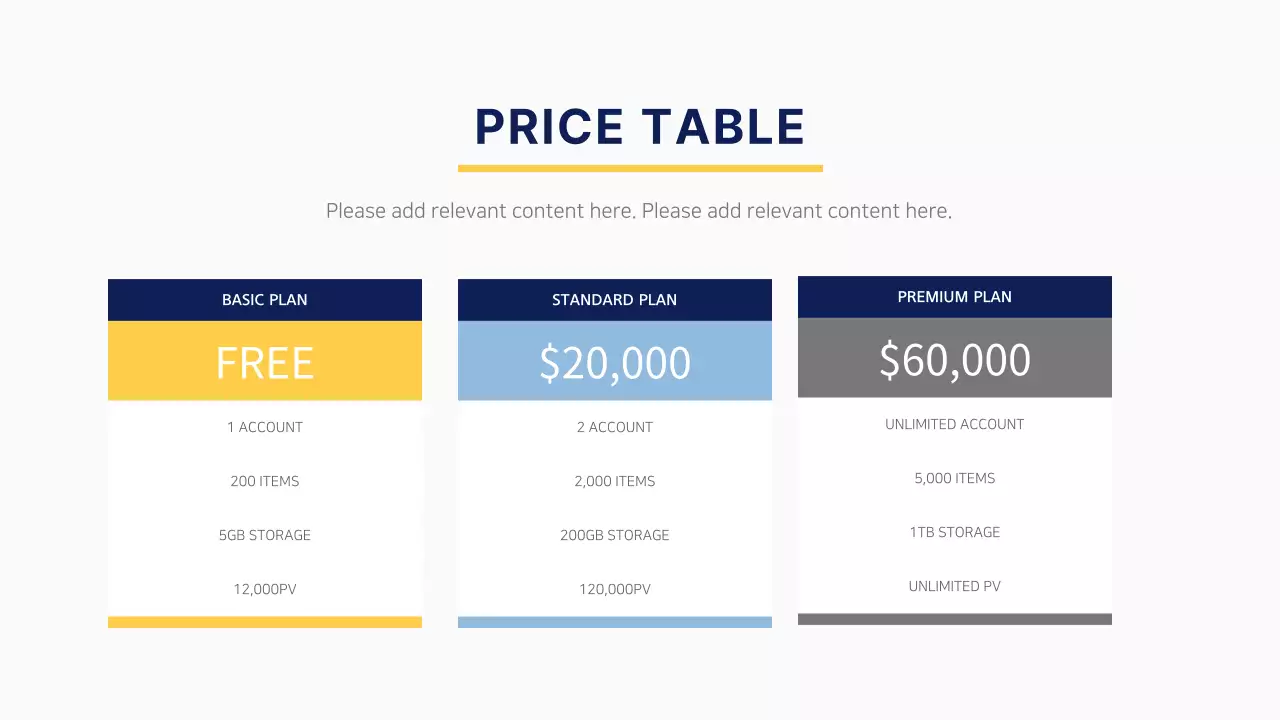1280x720 pixels.
Task: Select the UNLIMITED ACCOUNT feature row
Action: pos(955,424)
